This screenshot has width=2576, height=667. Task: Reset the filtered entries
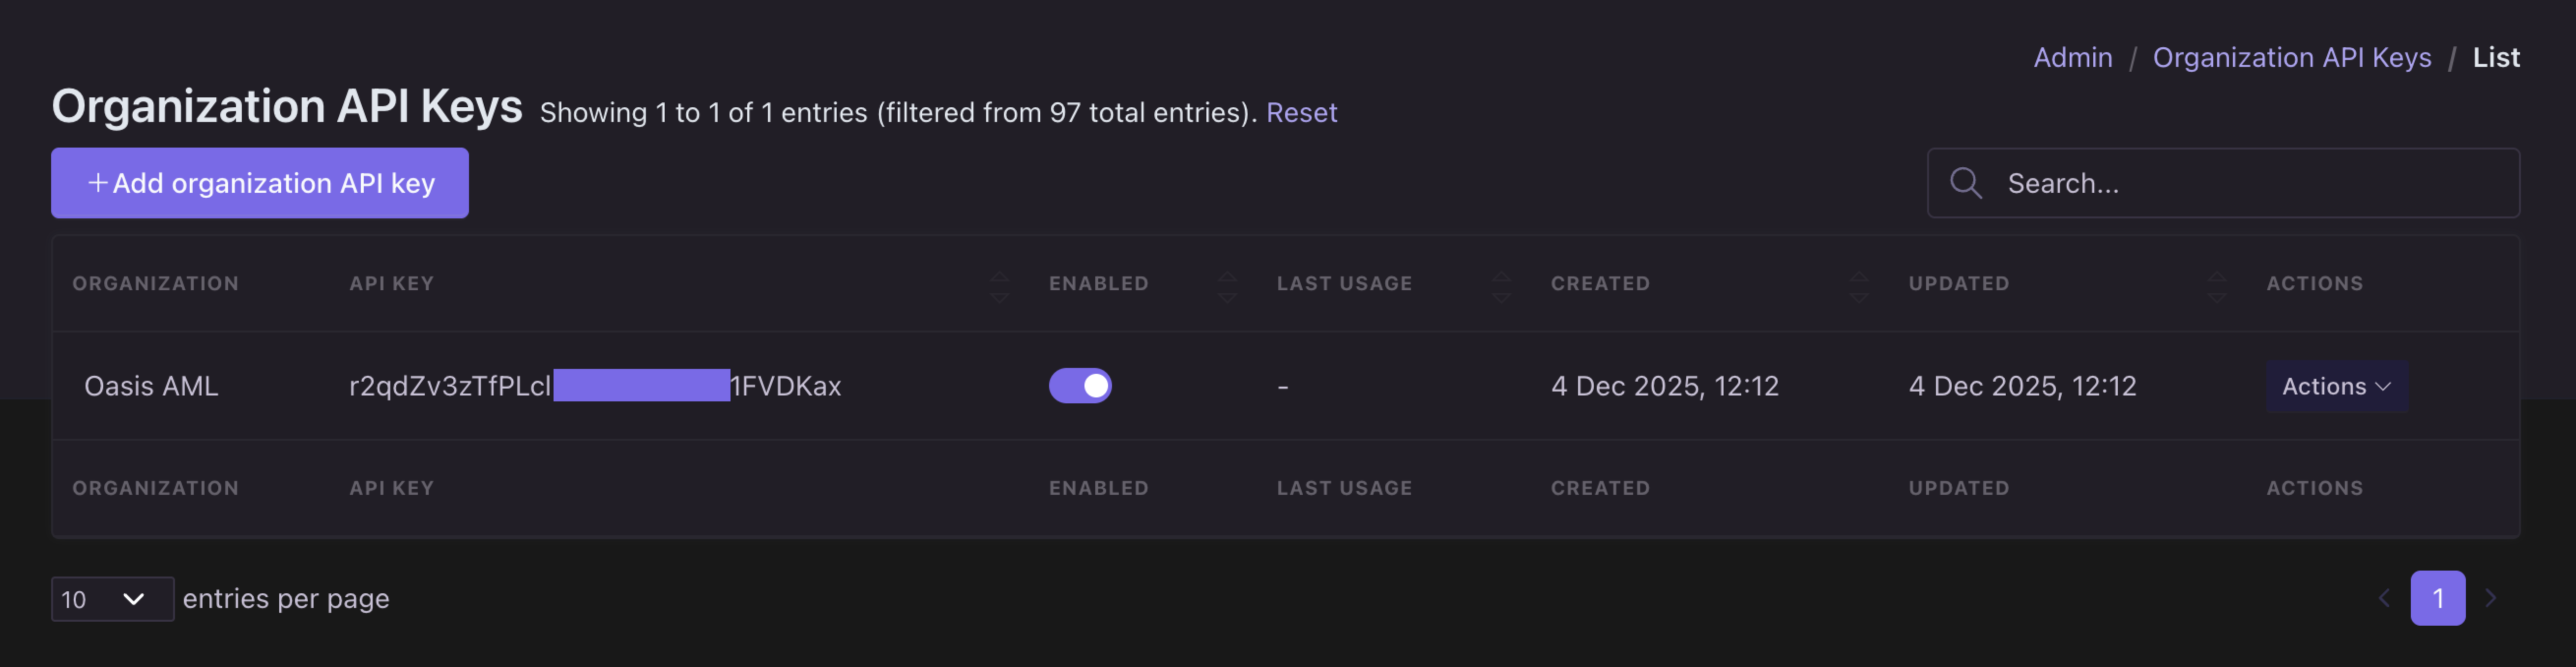tap(1301, 112)
